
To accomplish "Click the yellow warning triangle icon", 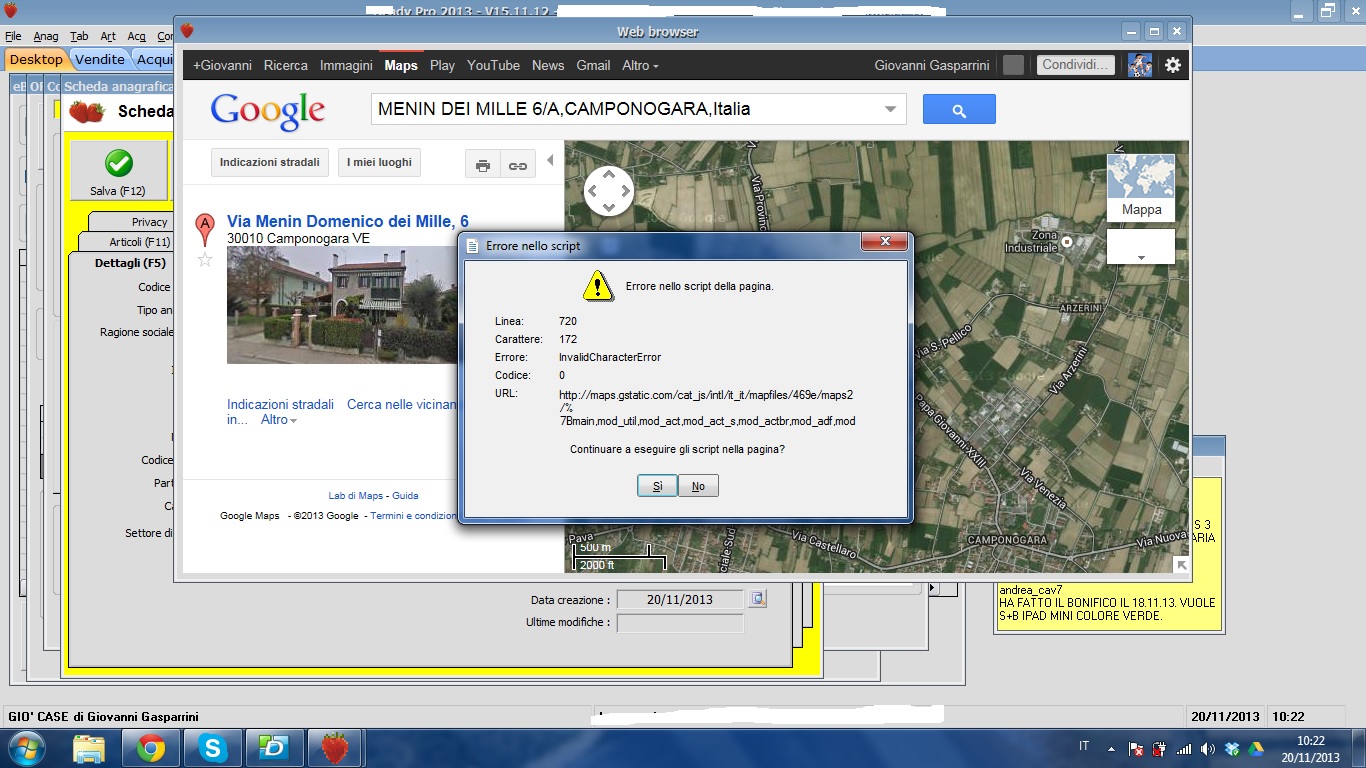I will tap(598, 286).
